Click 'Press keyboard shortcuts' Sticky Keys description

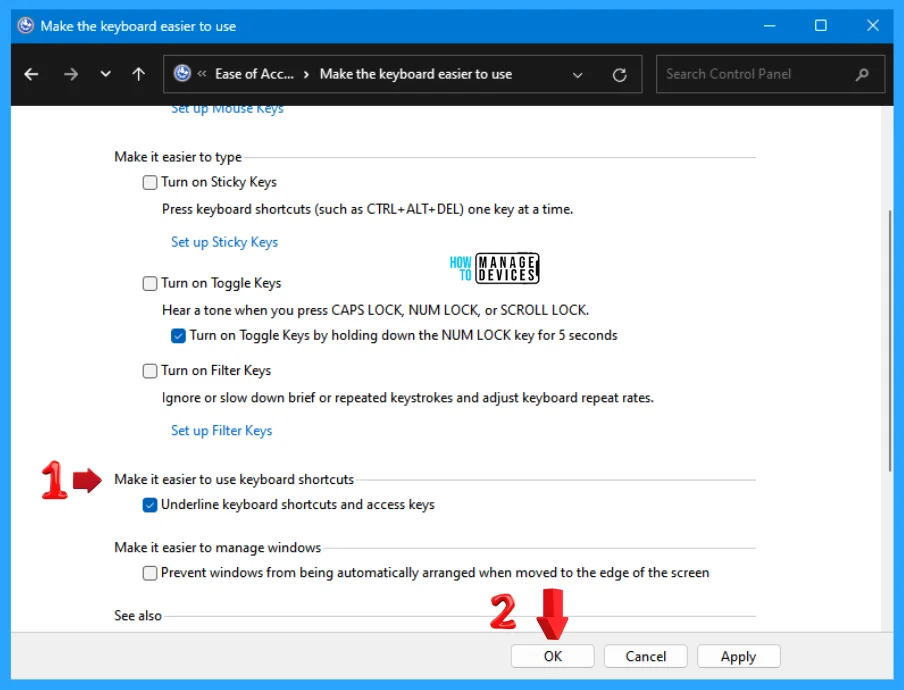coord(367,209)
